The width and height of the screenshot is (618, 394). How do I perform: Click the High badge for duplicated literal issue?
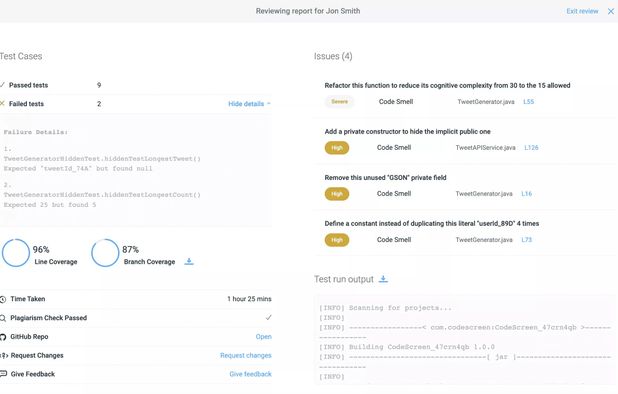coord(337,240)
